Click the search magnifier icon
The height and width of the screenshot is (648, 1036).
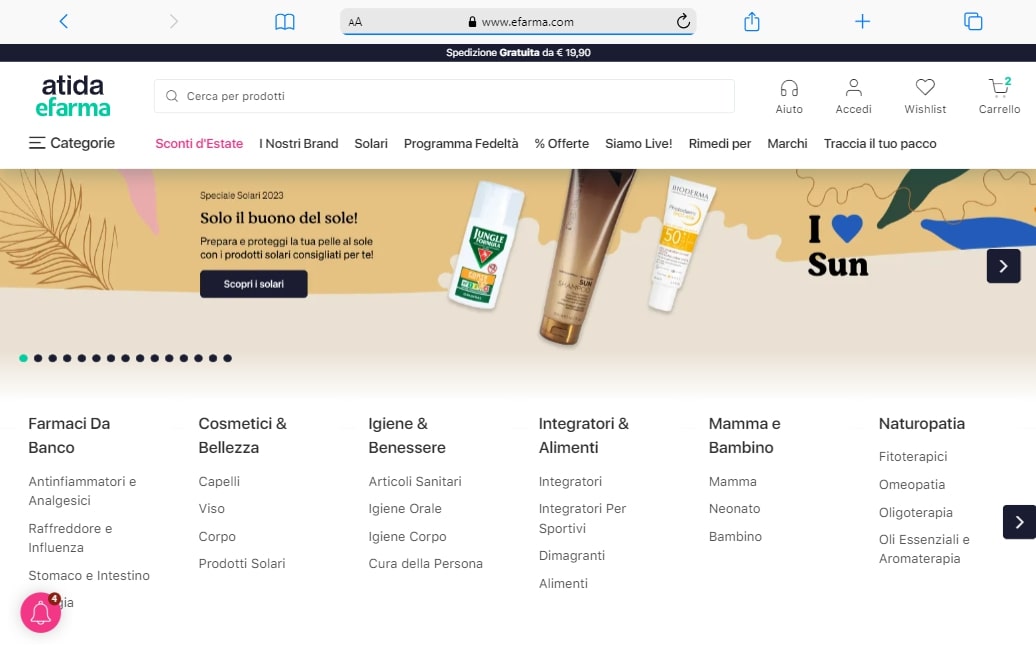click(x=172, y=96)
